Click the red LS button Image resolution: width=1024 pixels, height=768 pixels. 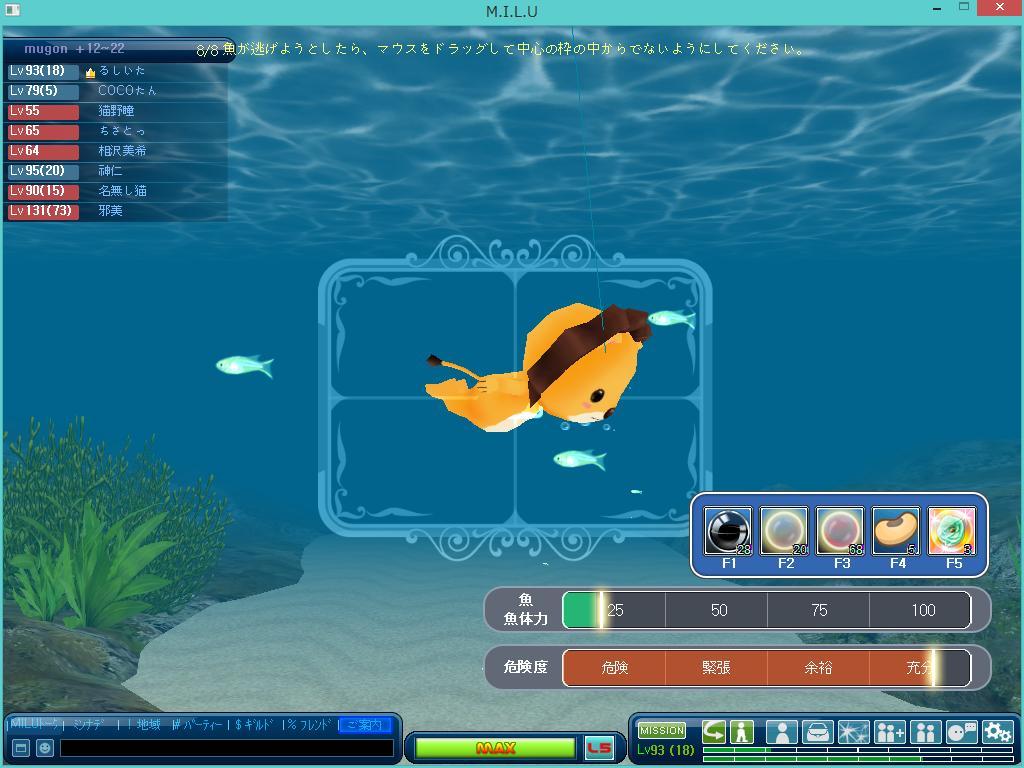coord(599,748)
